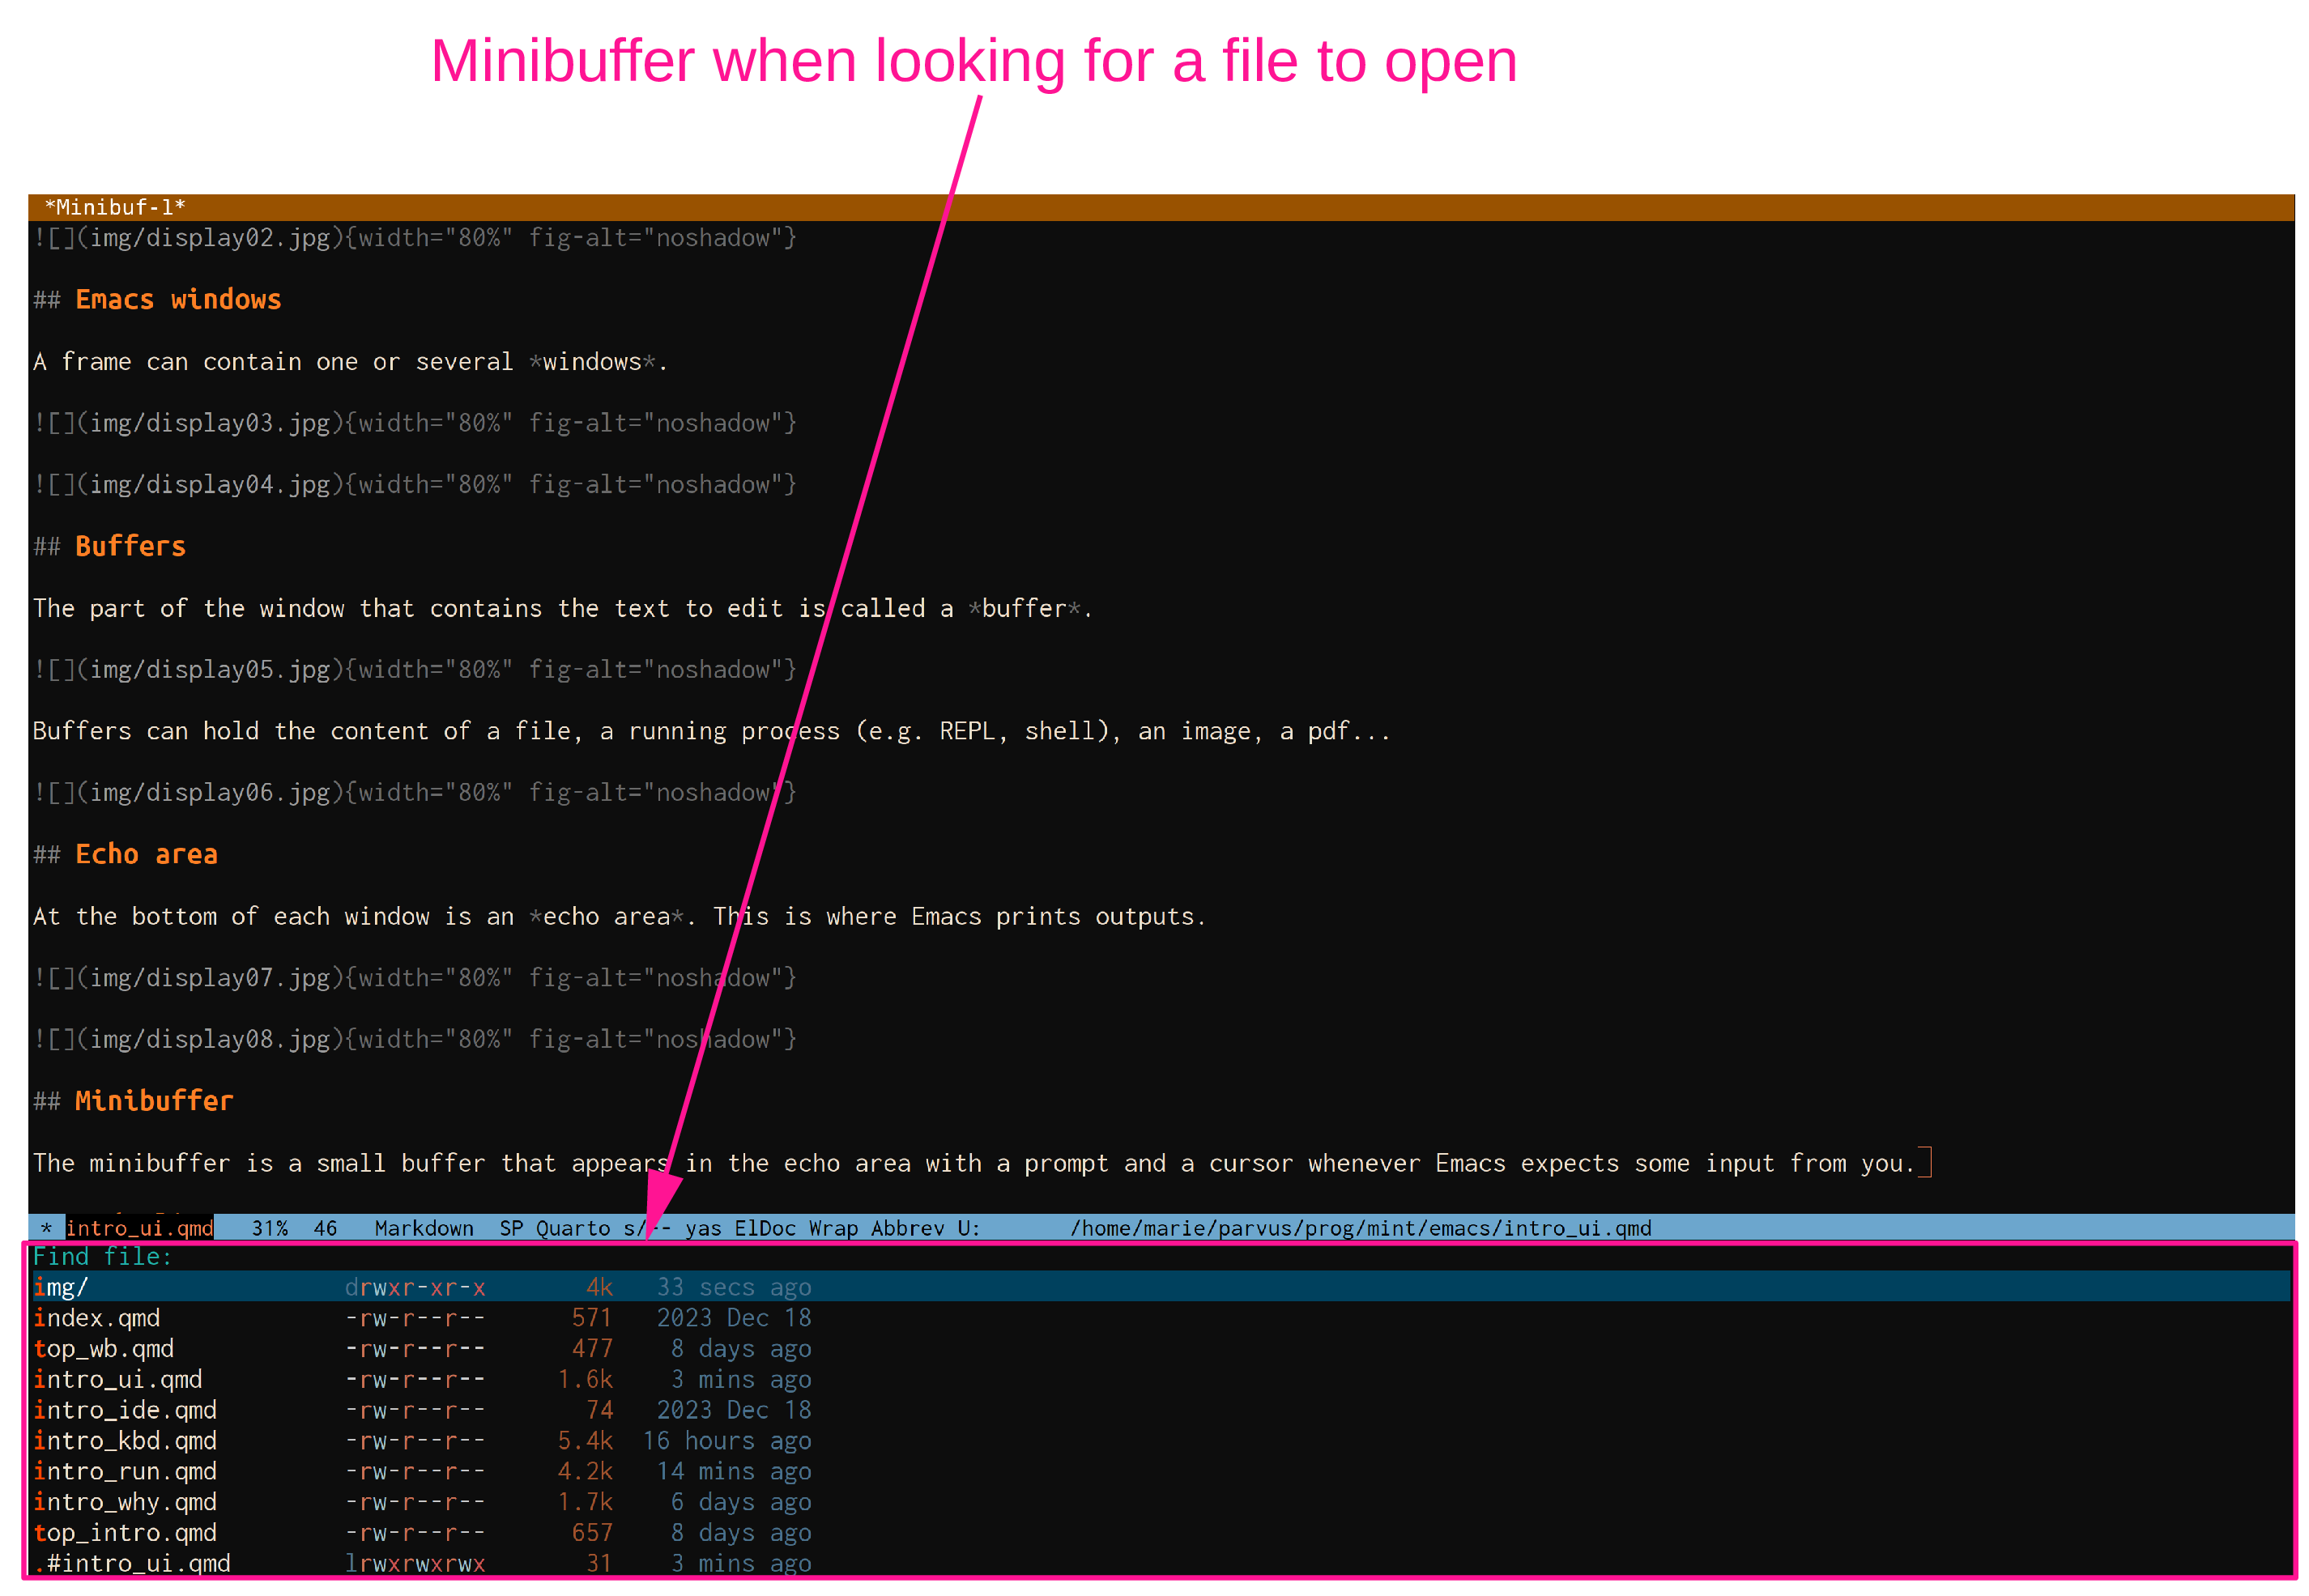Click the emphasized word *buffer*
Viewport: 2309px width, 1596px height.
(1024, 608)
